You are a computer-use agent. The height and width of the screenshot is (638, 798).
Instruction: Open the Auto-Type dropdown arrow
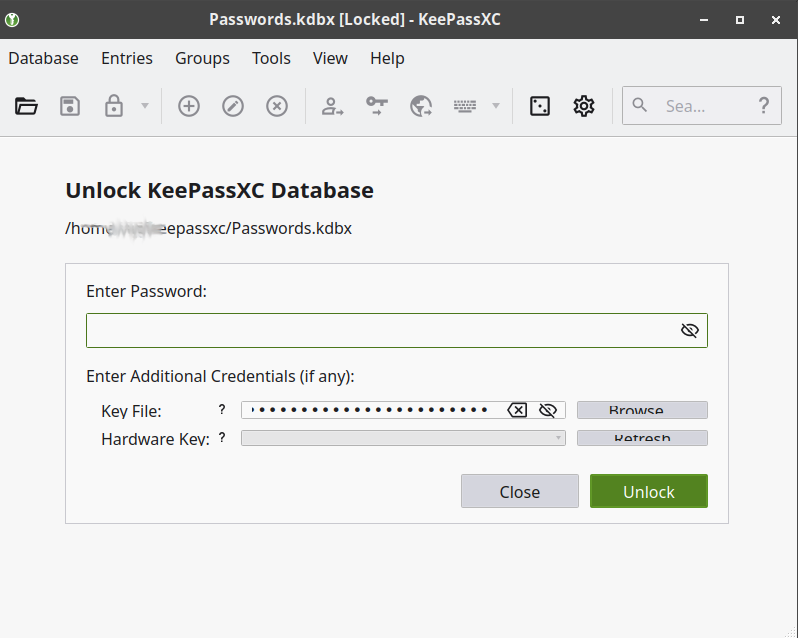click(x=496, y=106)
